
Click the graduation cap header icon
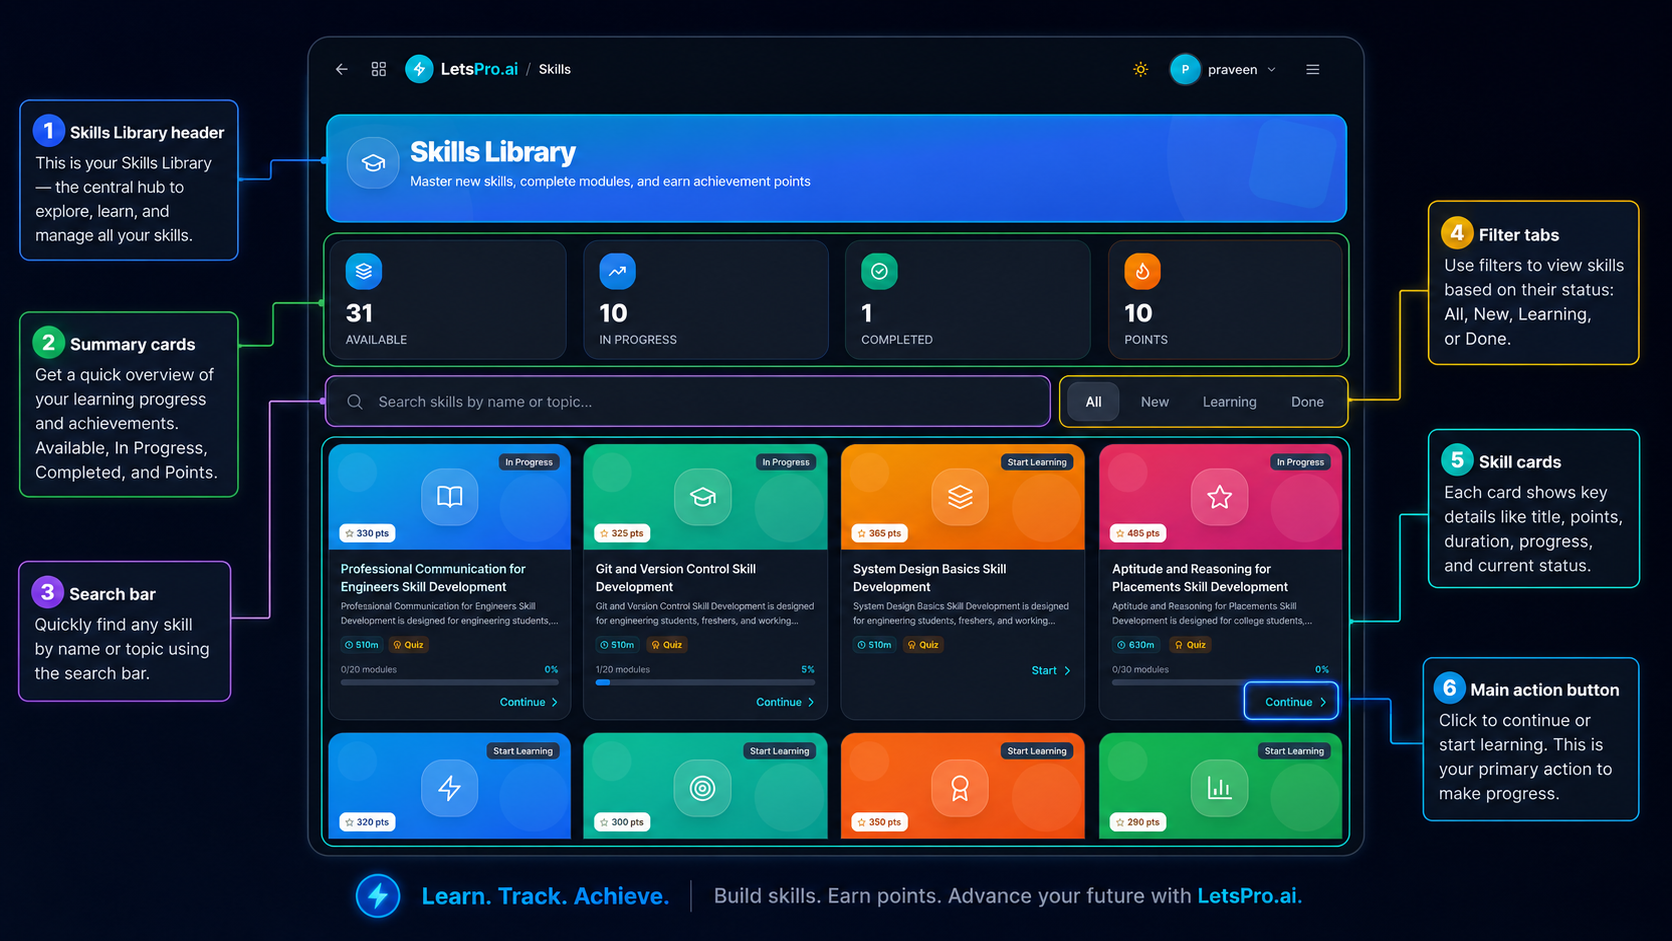click(373, 163)
